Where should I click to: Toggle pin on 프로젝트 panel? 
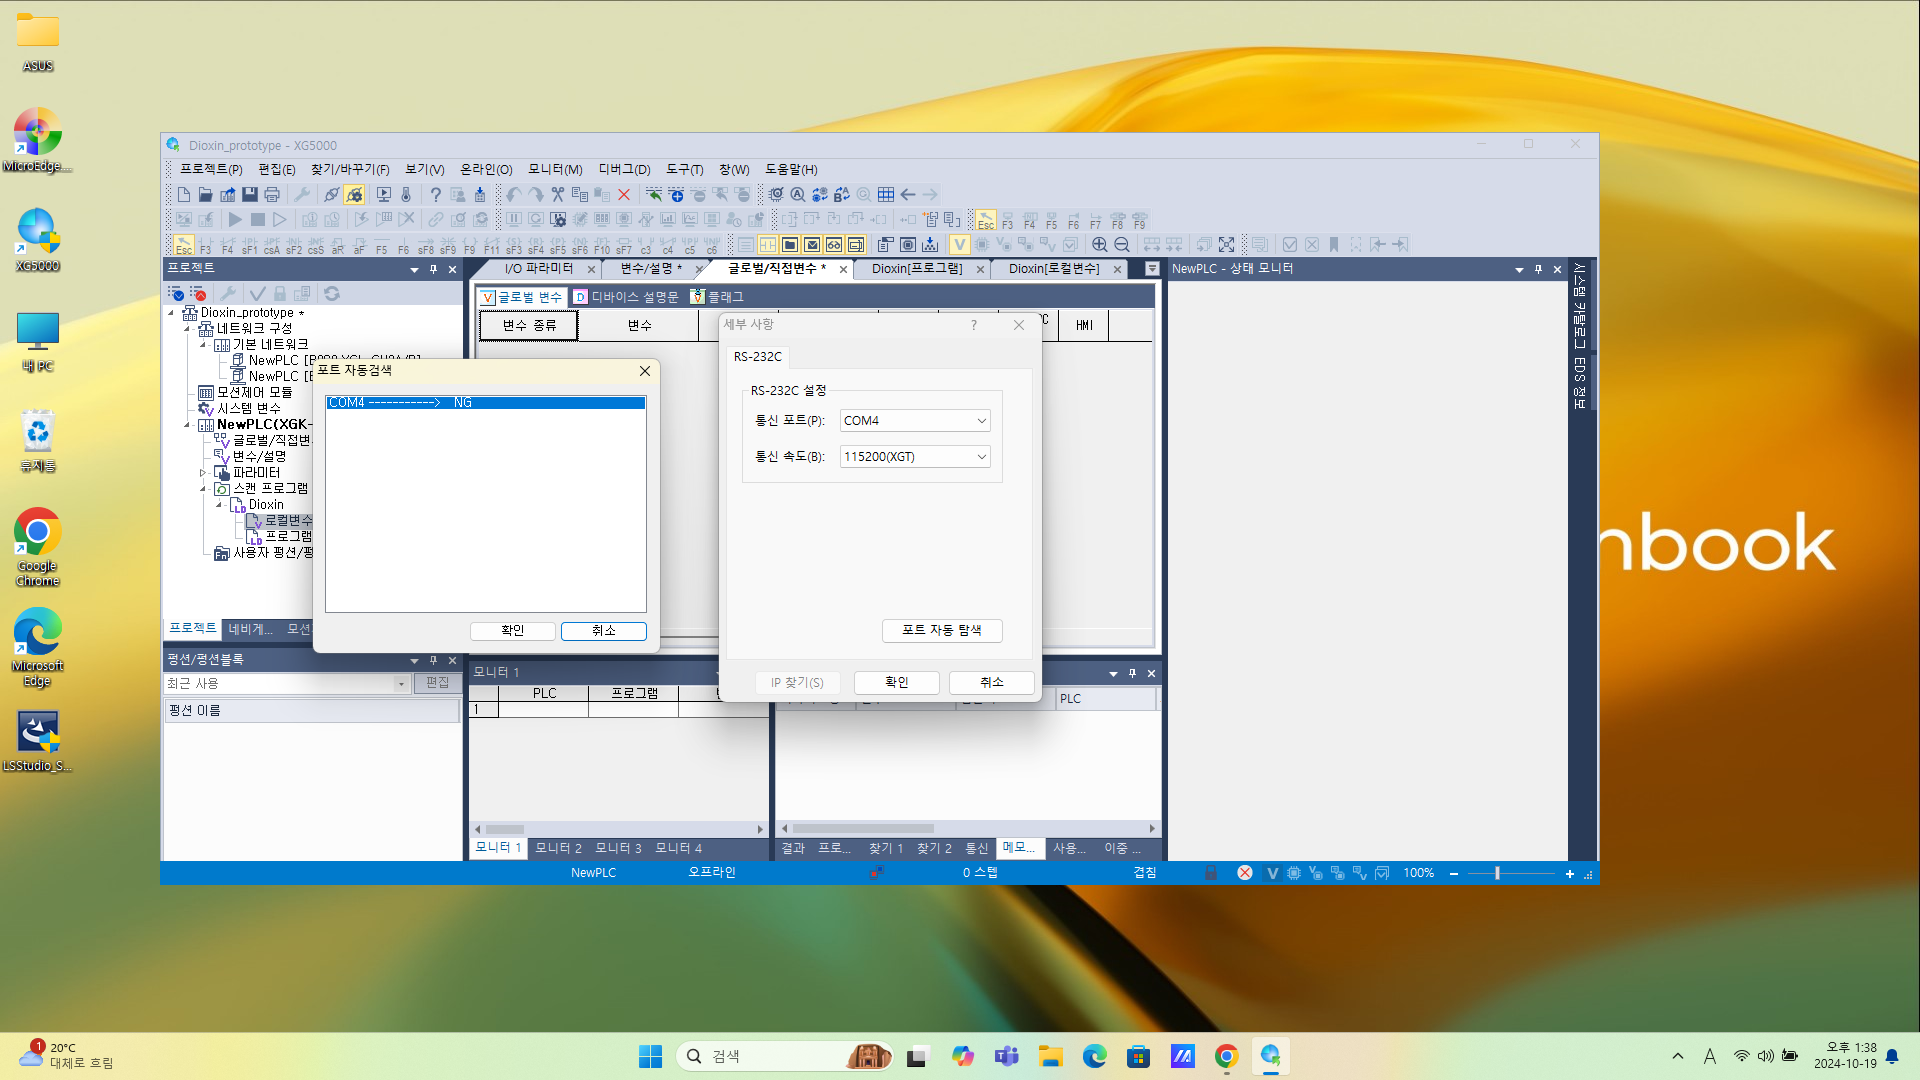433,269
